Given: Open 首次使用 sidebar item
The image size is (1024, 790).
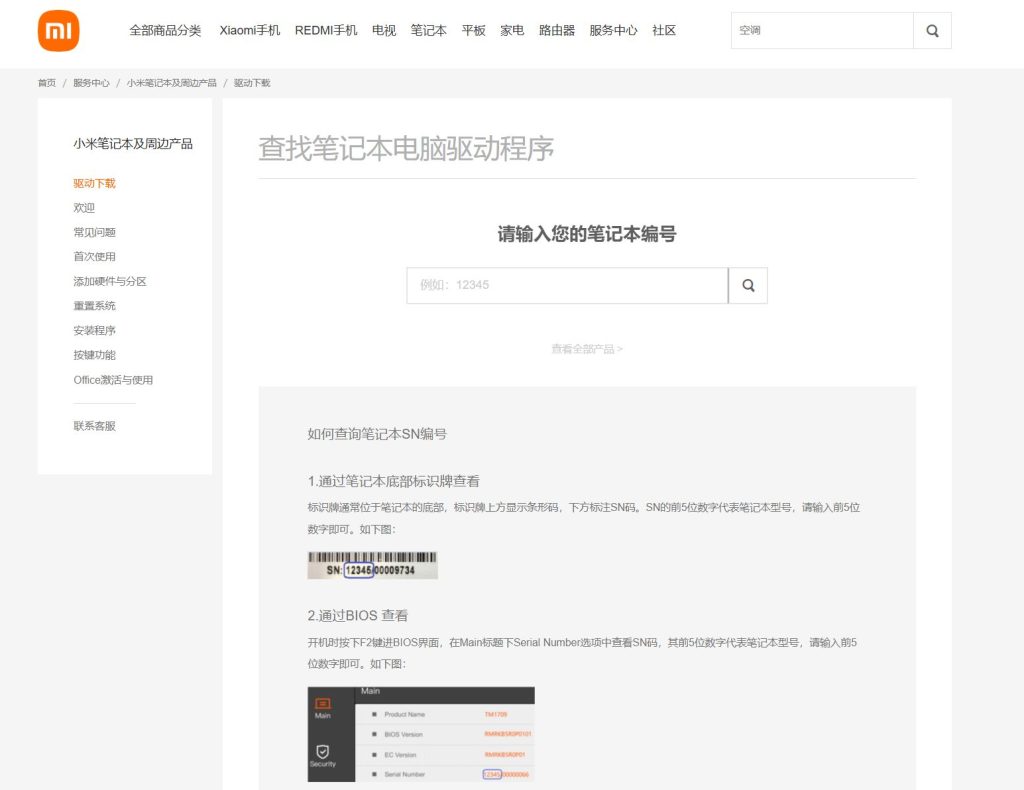Looking at the screenshot, I should tap(94, 257).
